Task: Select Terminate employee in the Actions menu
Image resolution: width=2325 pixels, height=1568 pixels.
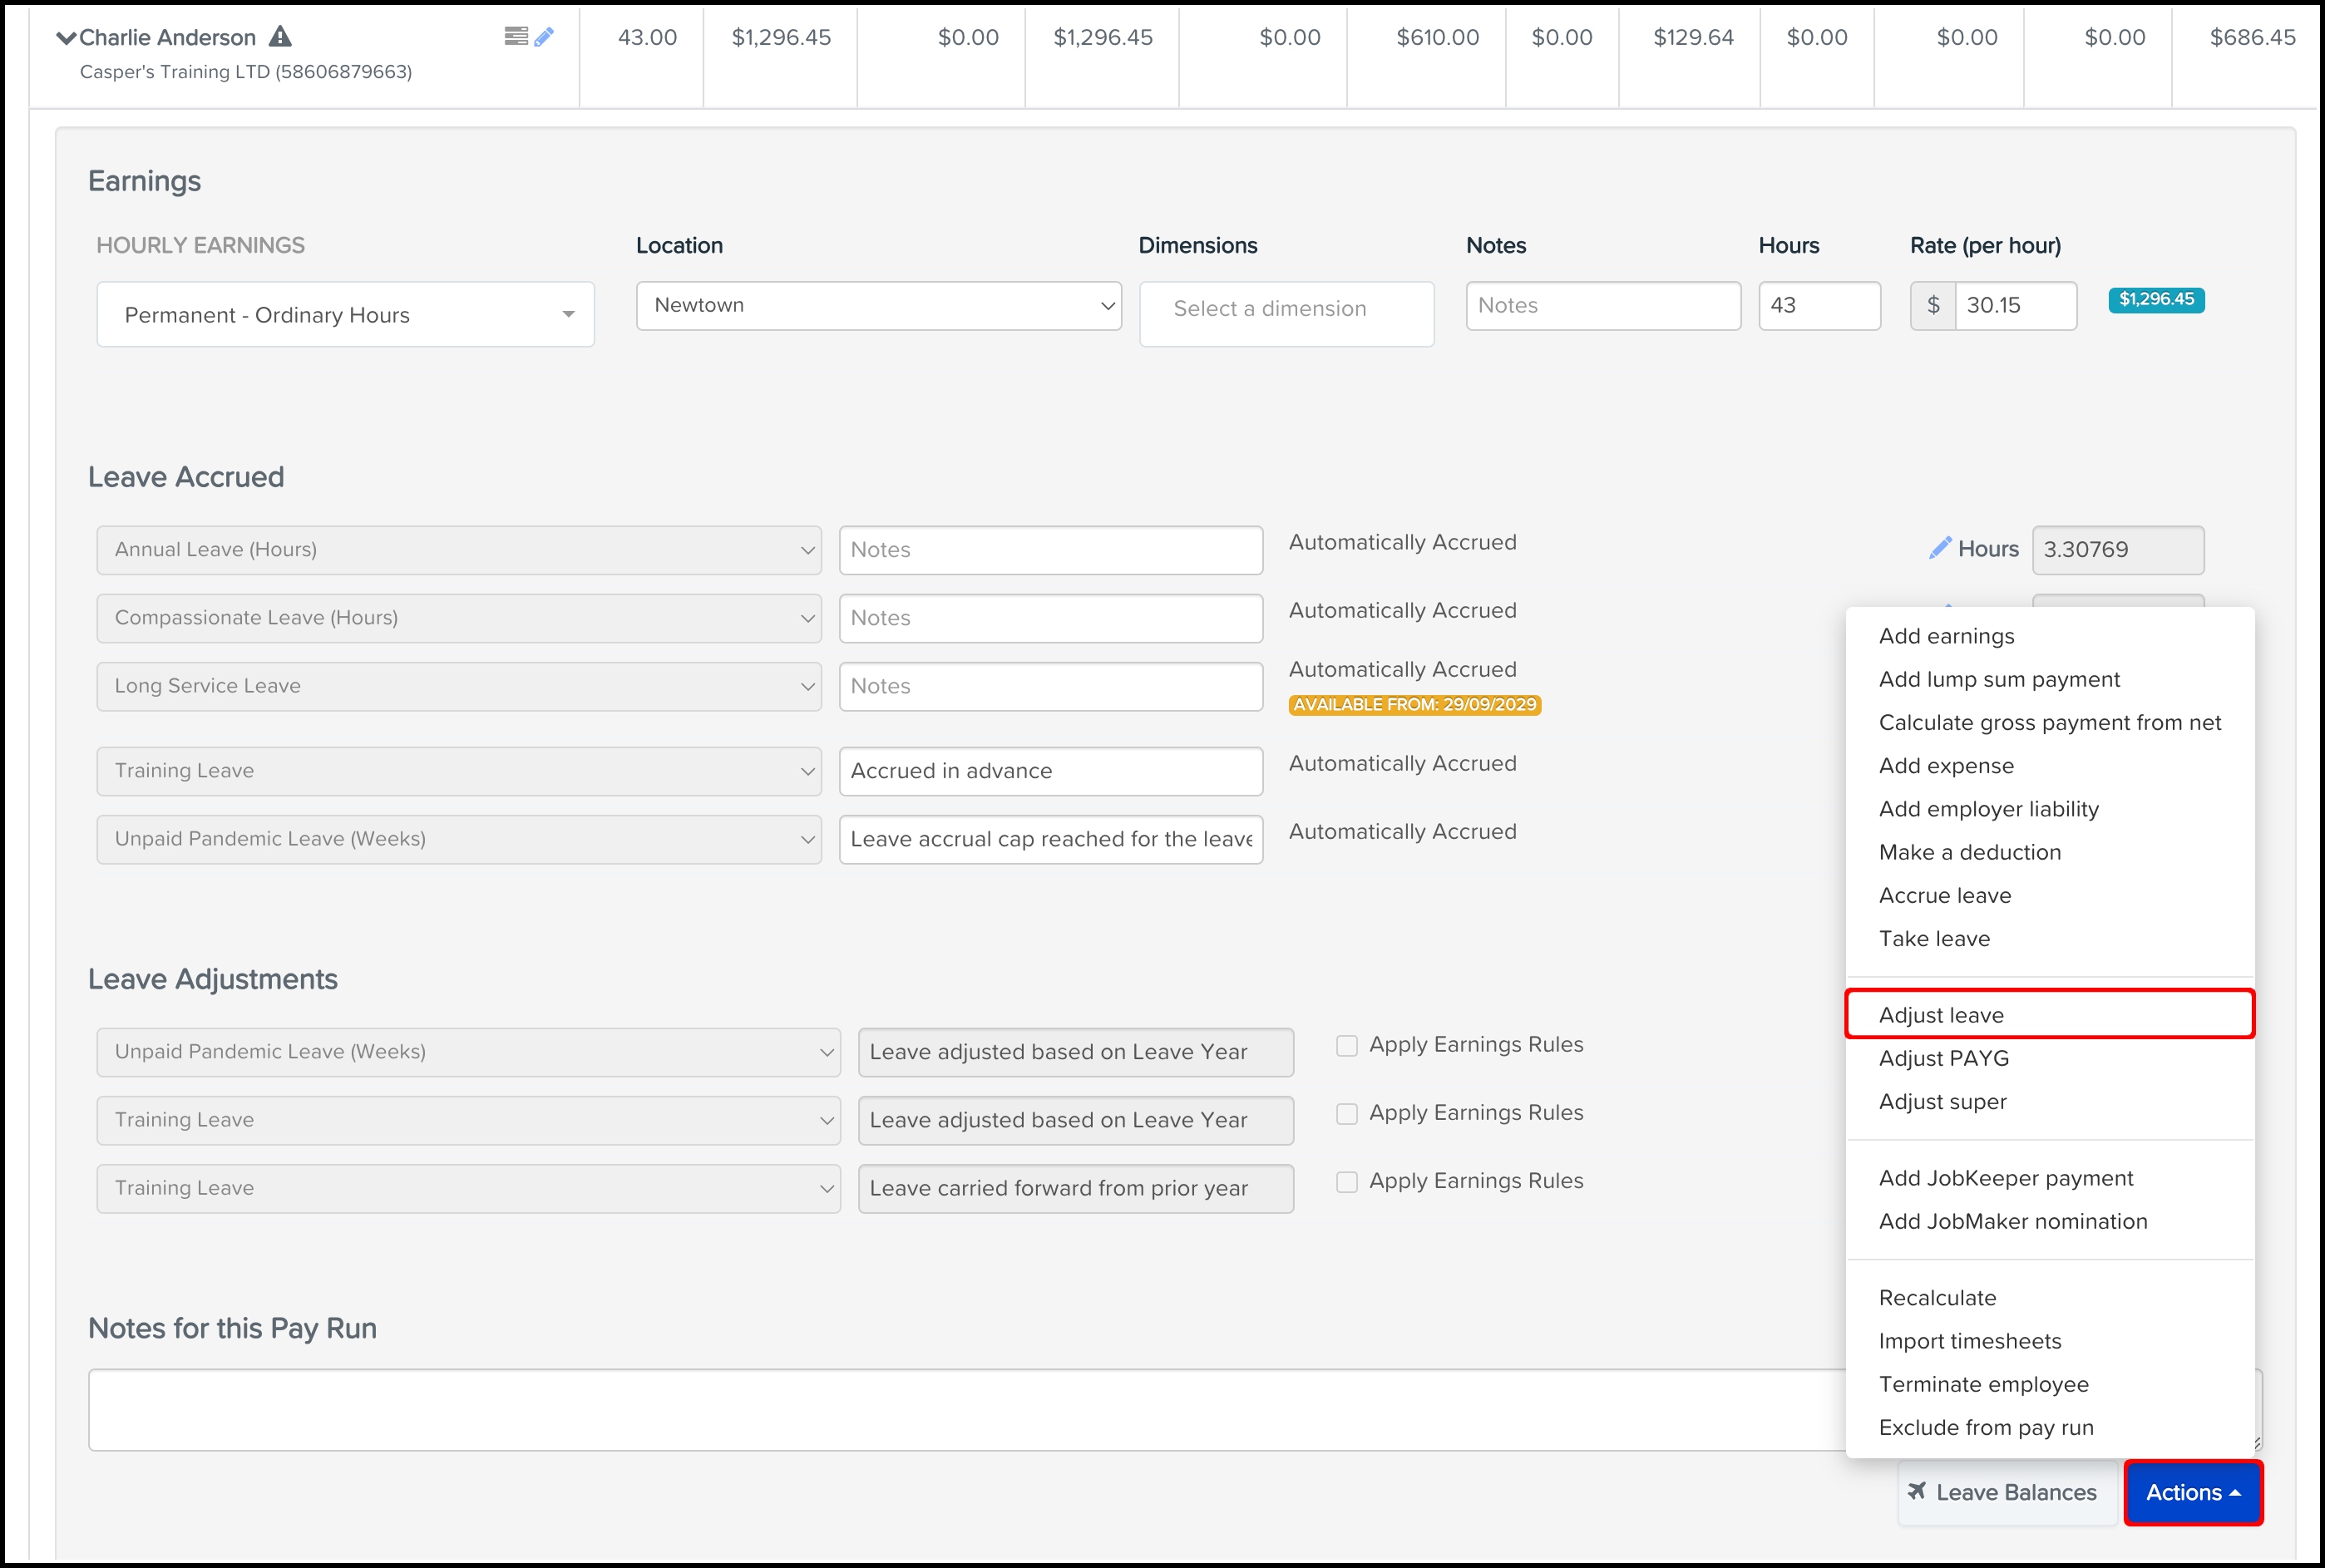Action: tap(1983, 1384)
